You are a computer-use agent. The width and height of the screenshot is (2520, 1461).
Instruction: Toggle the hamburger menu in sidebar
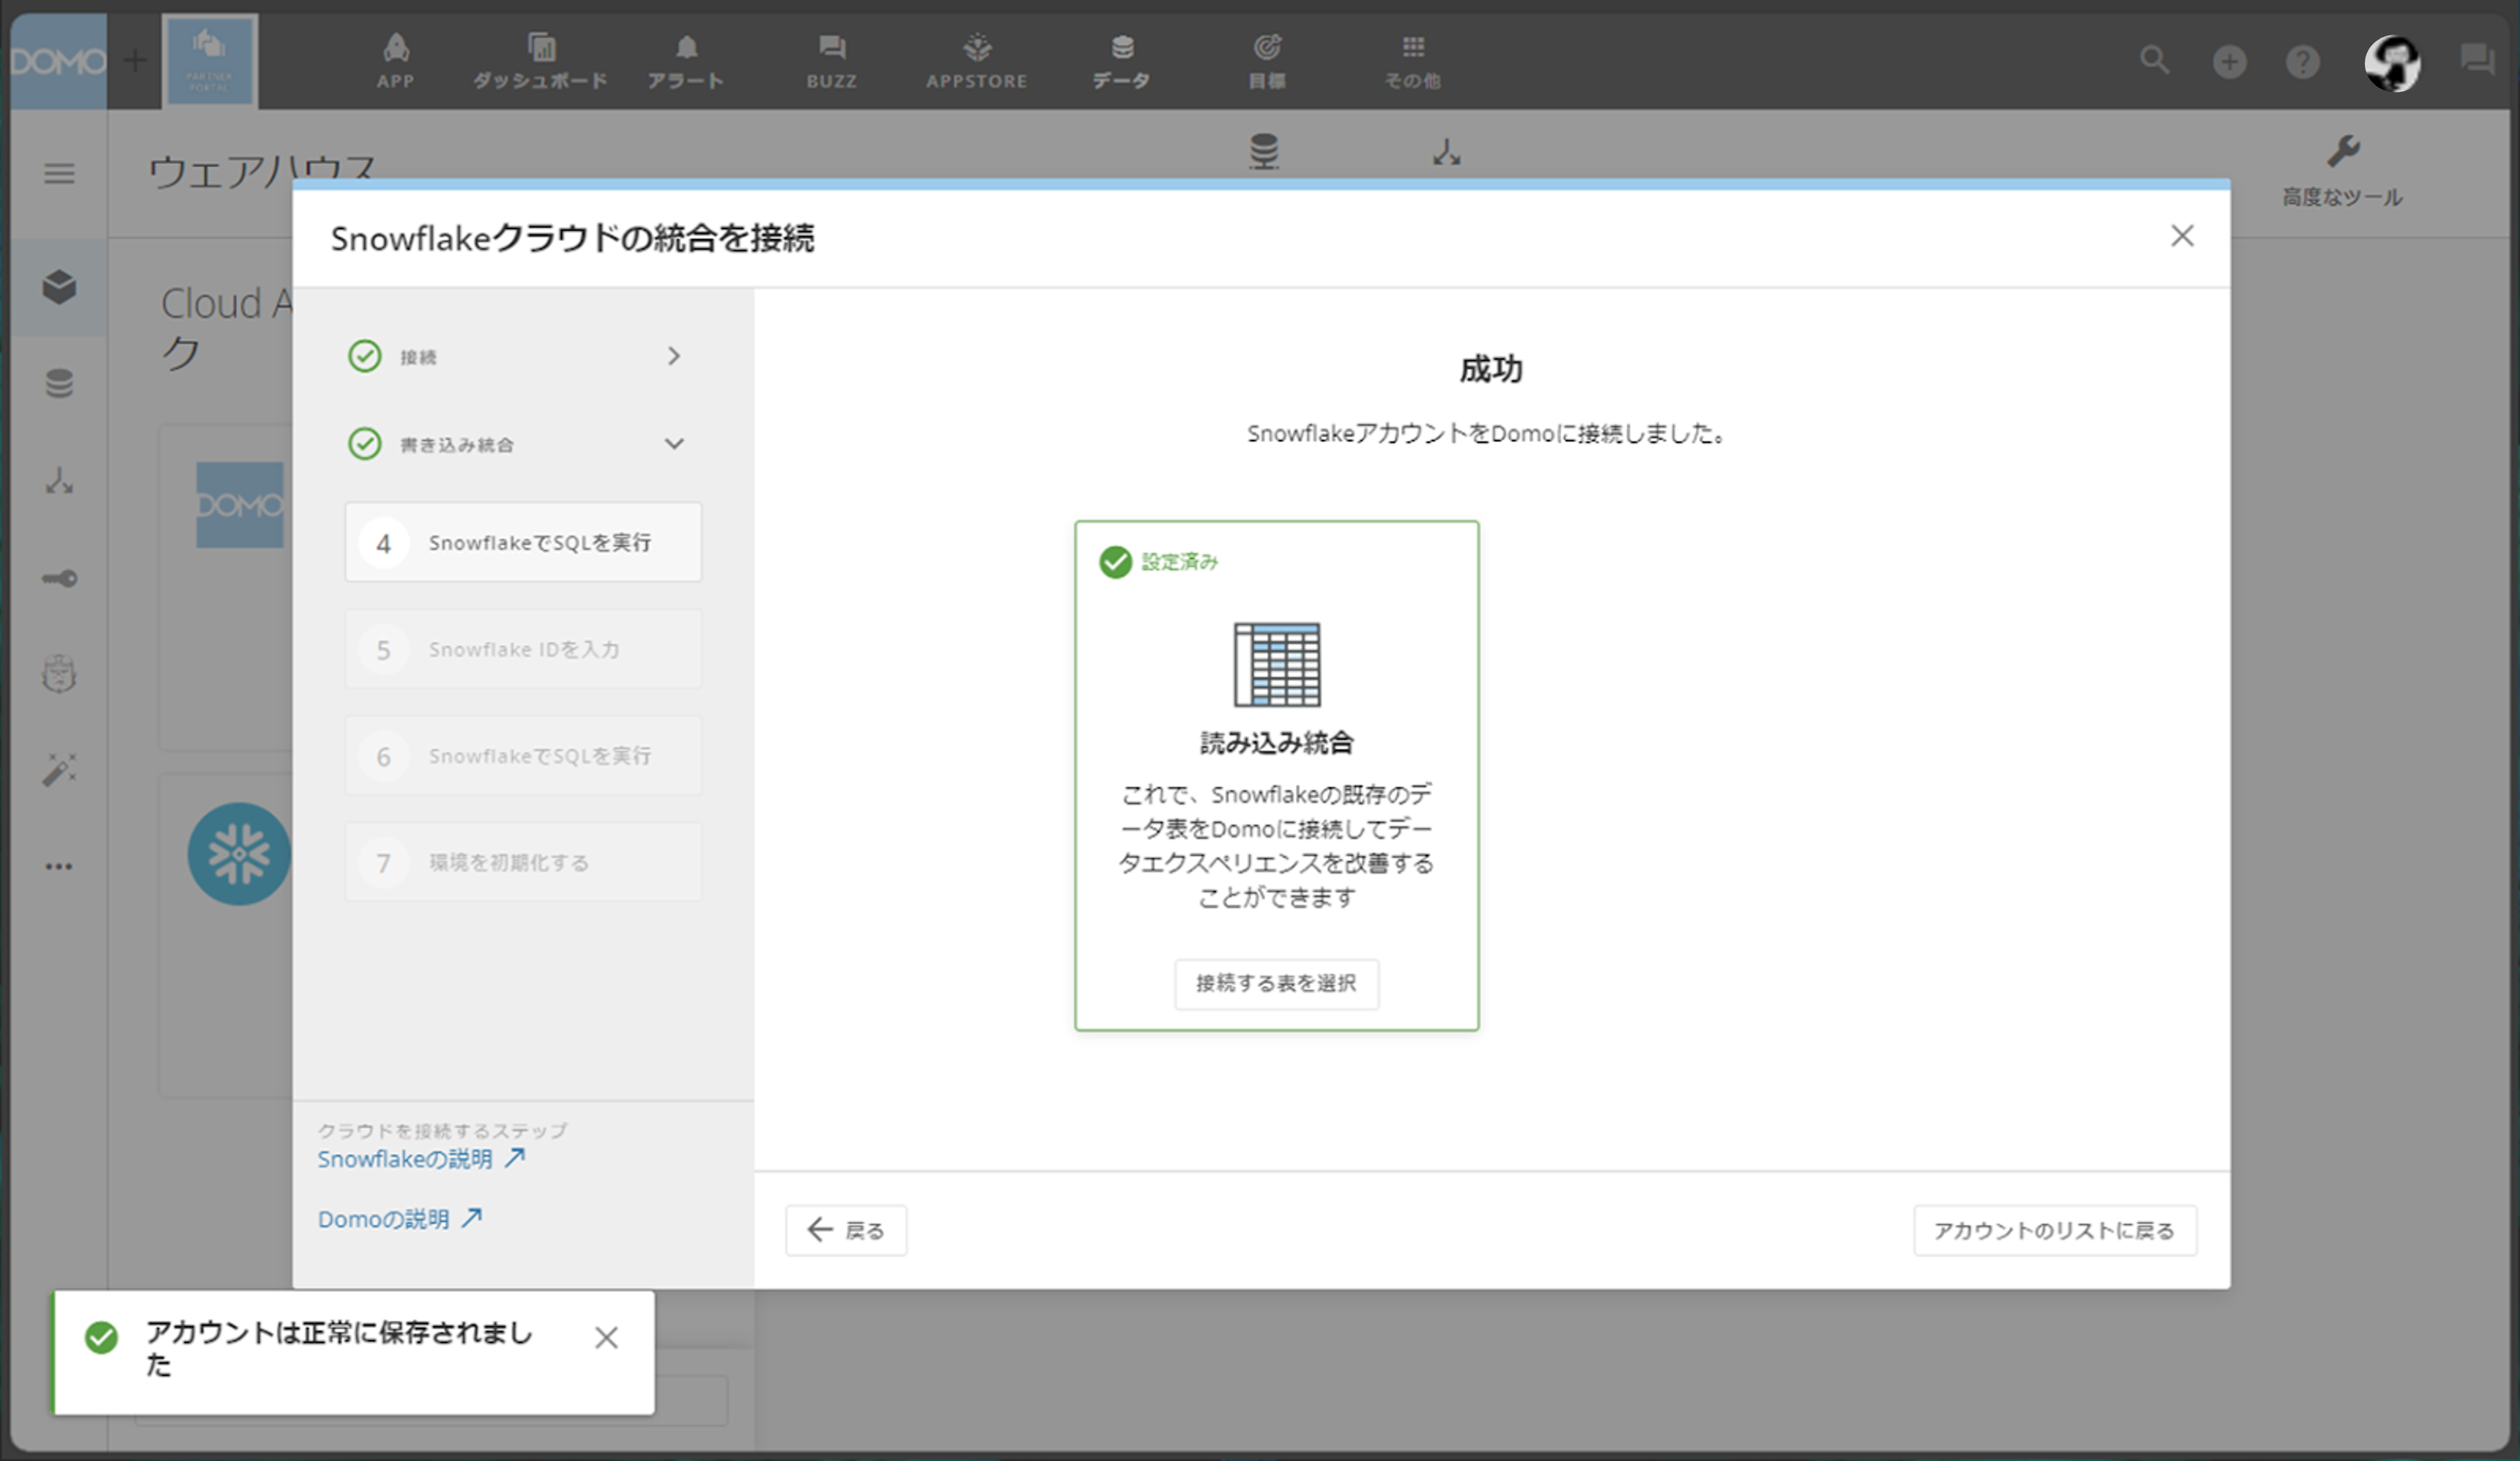tap(59, 174)
